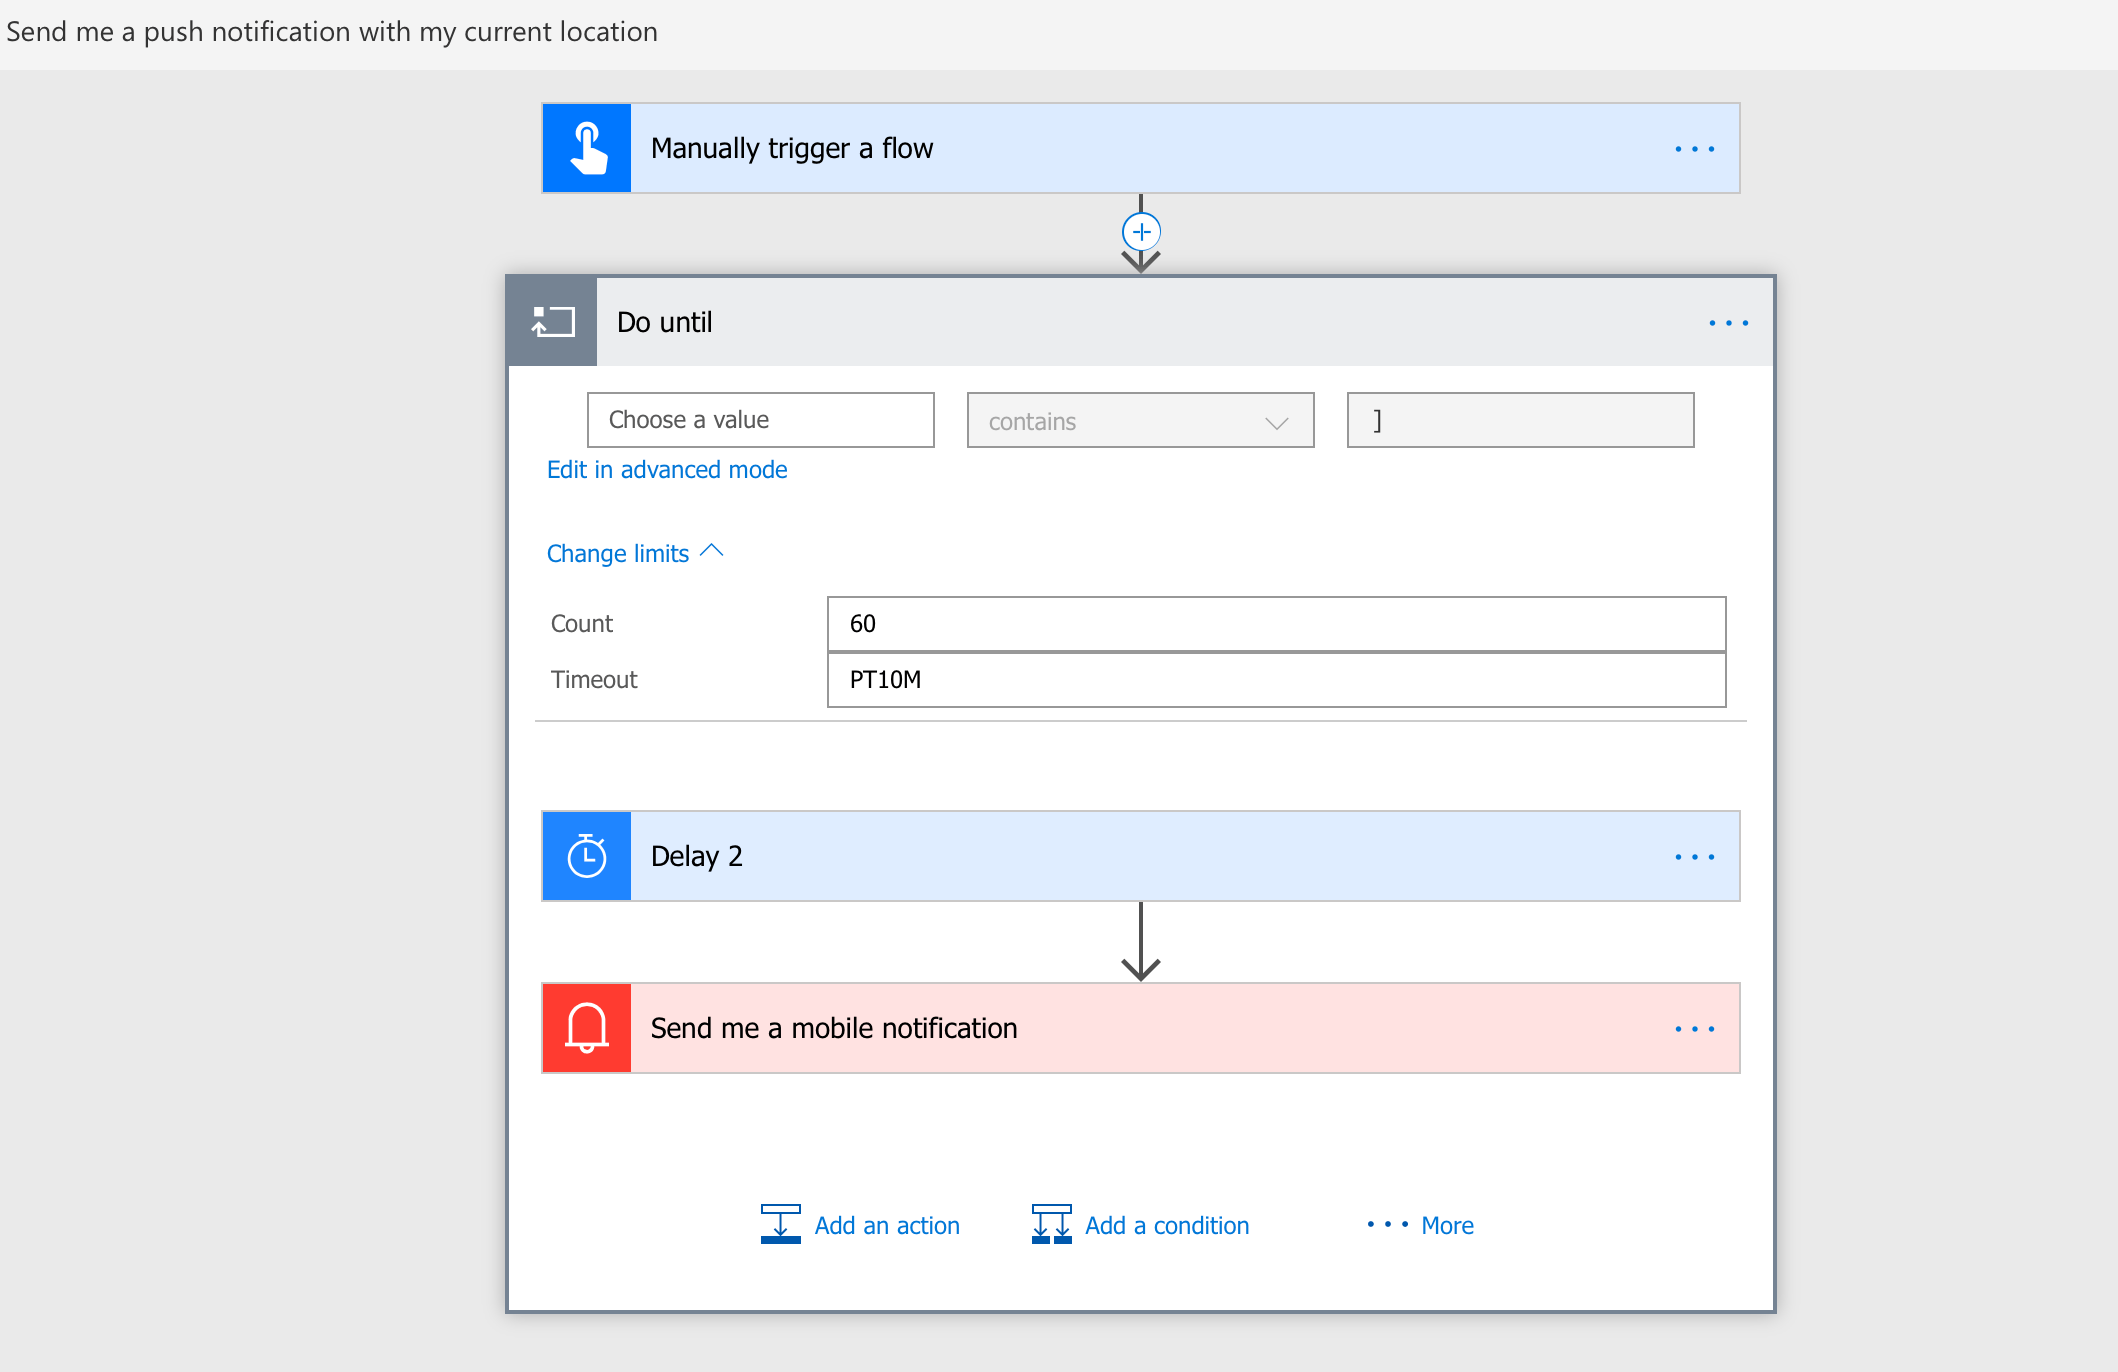Open the contains operator dropdown
Image resolution: width=2118 pixels, height=1372 pixels.
1140,421
